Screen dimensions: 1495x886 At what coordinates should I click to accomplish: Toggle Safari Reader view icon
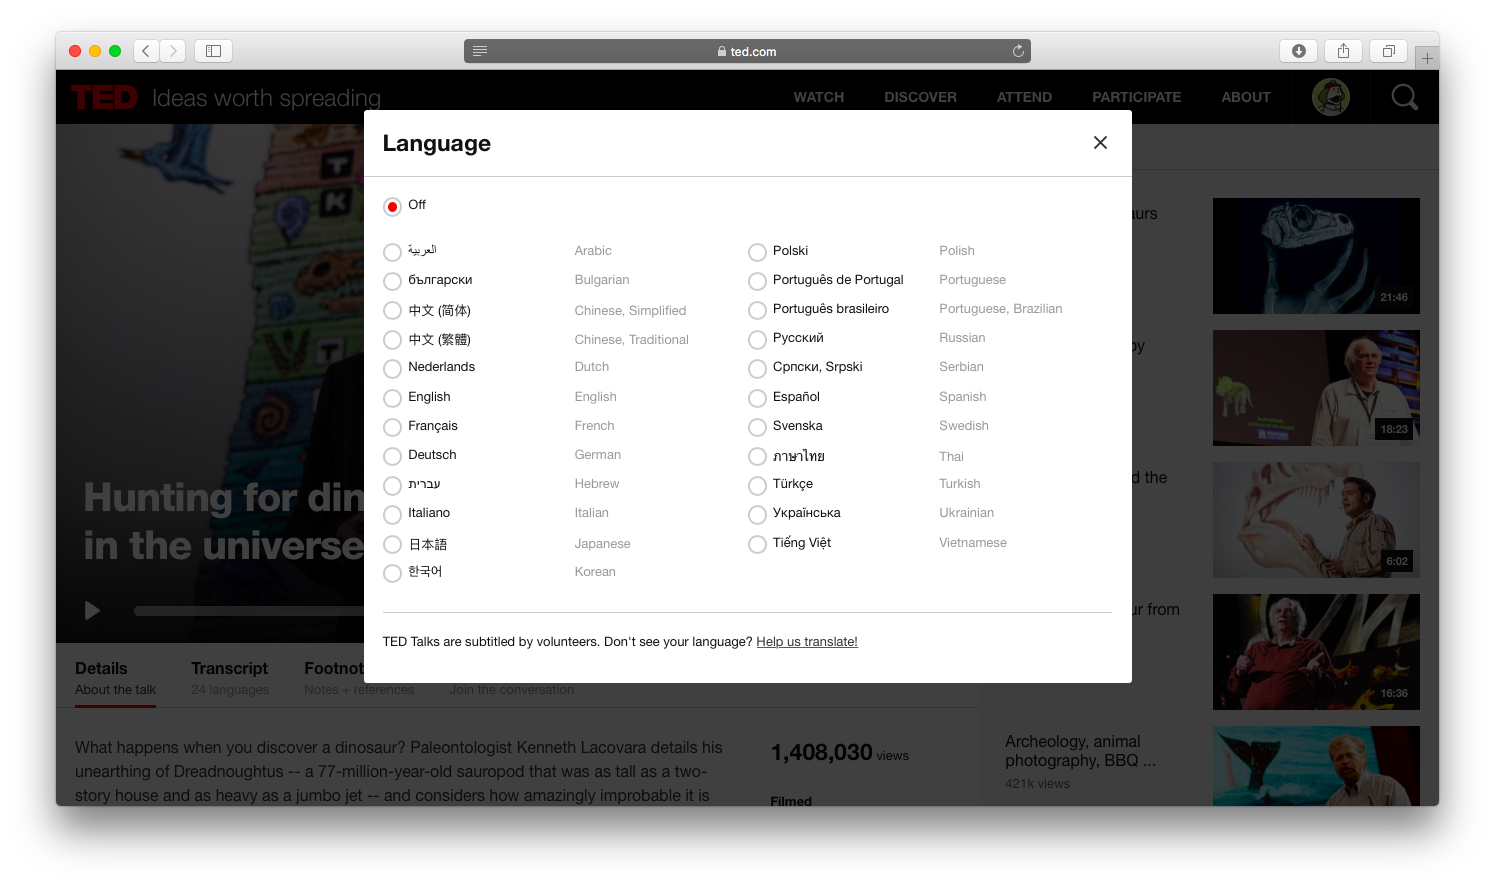coord(480,51)
